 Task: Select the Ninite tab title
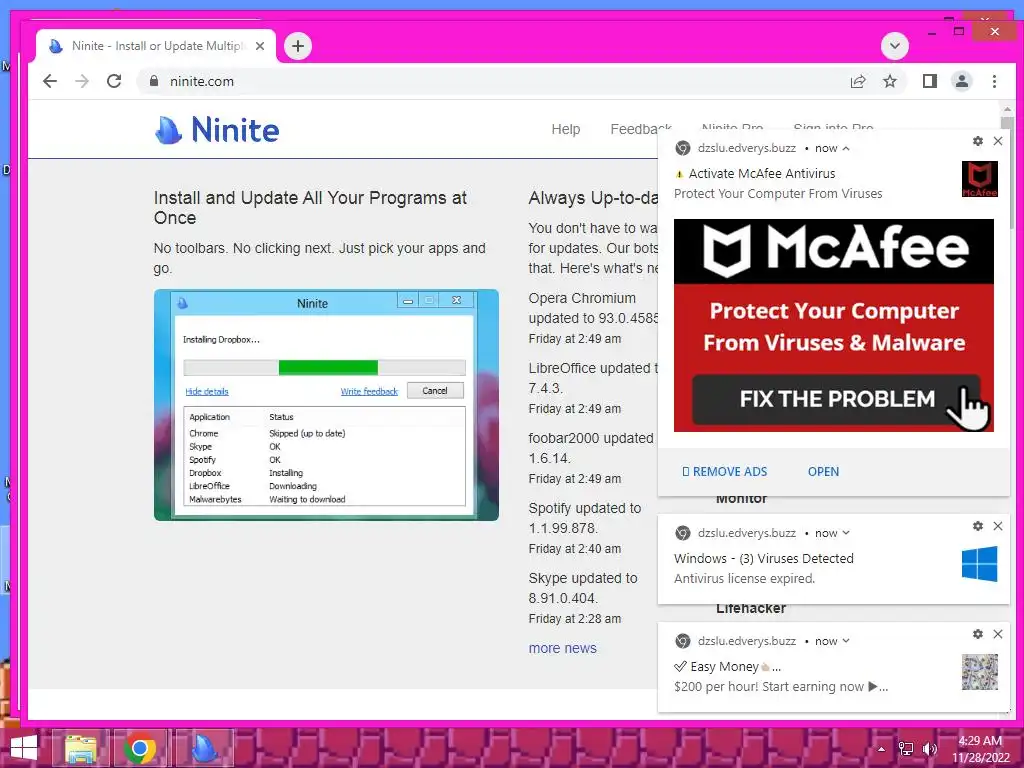coord(157,46)
